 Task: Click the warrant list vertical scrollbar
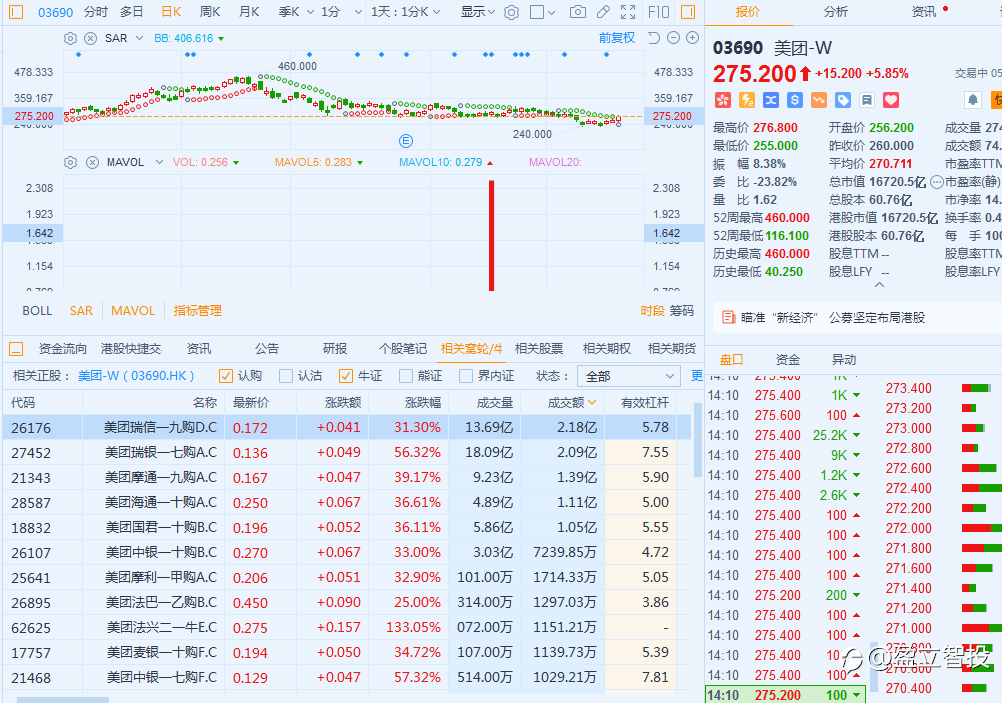(x=698, y=440)
